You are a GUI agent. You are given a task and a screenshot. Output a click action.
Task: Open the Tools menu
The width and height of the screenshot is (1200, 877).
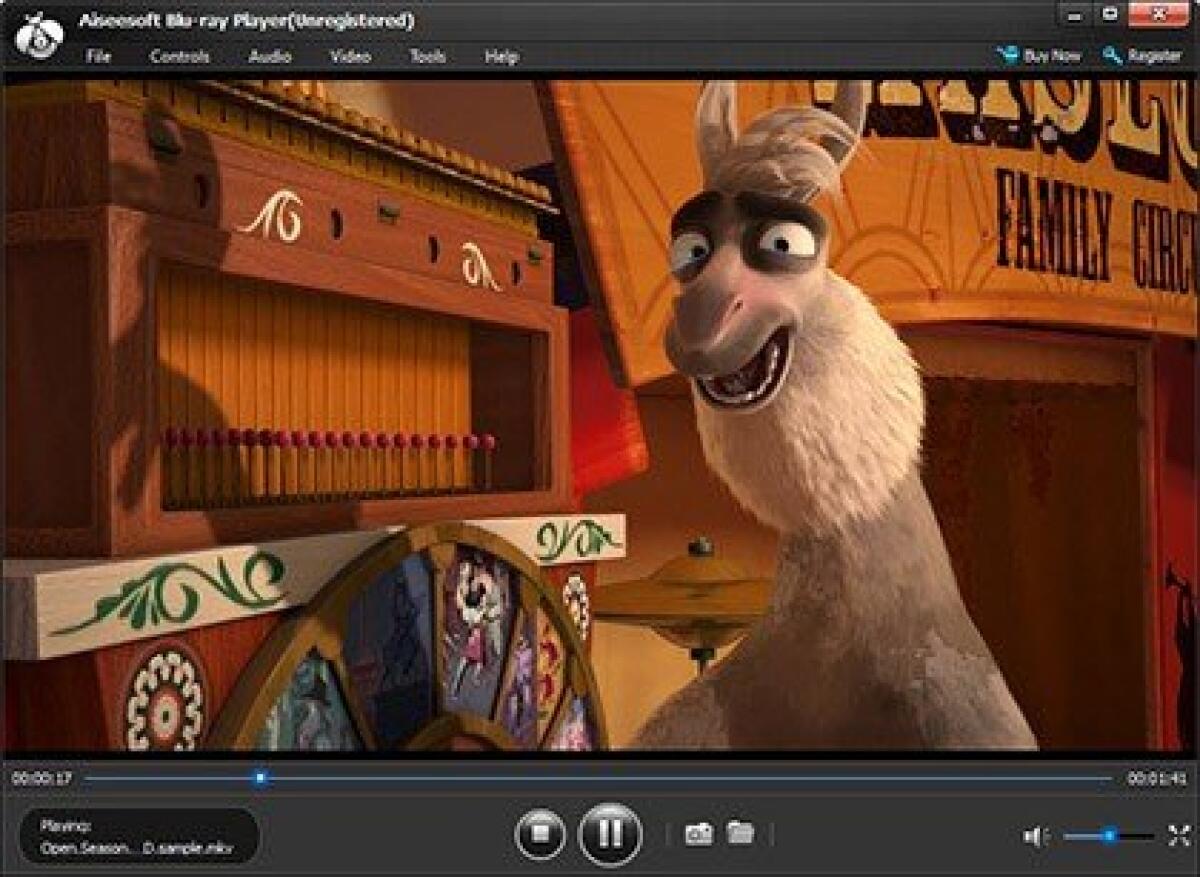point(427,57)
